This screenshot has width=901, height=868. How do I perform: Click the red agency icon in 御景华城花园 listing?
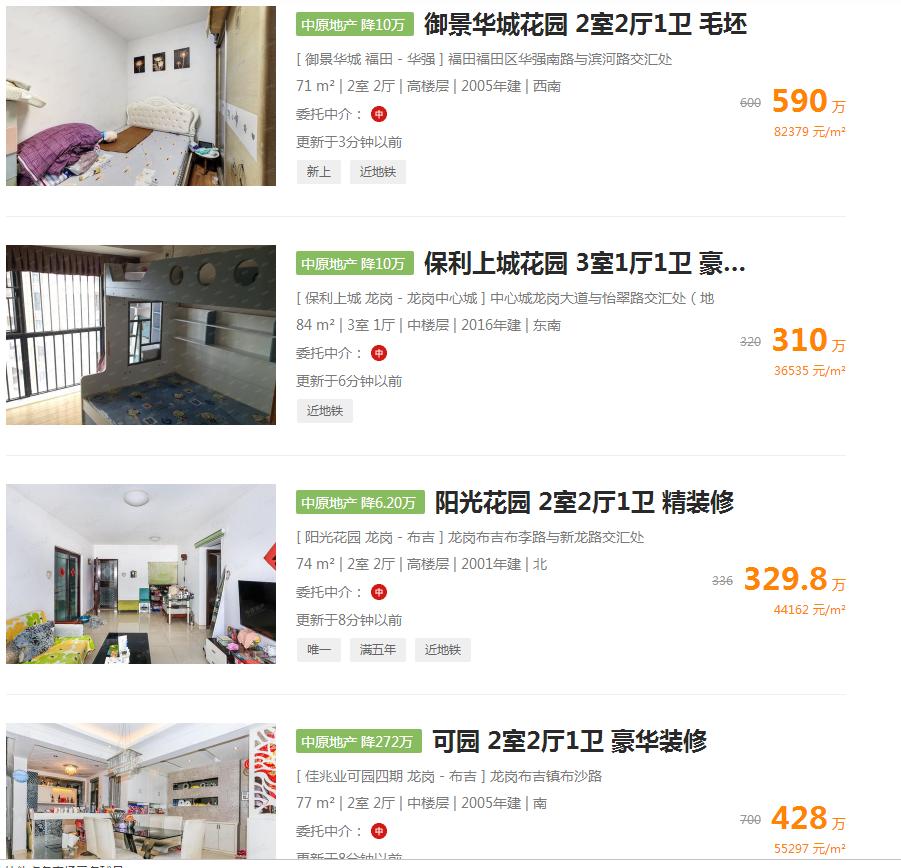[x=379, y=114]
